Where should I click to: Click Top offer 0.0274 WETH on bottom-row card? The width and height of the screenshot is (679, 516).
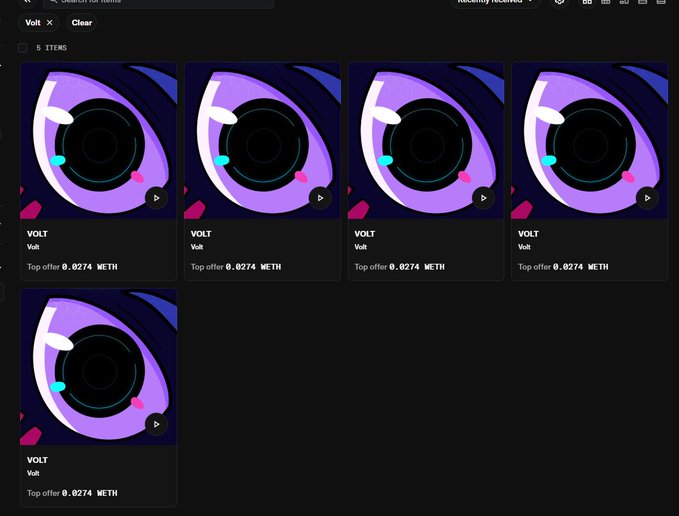point(72,493)
